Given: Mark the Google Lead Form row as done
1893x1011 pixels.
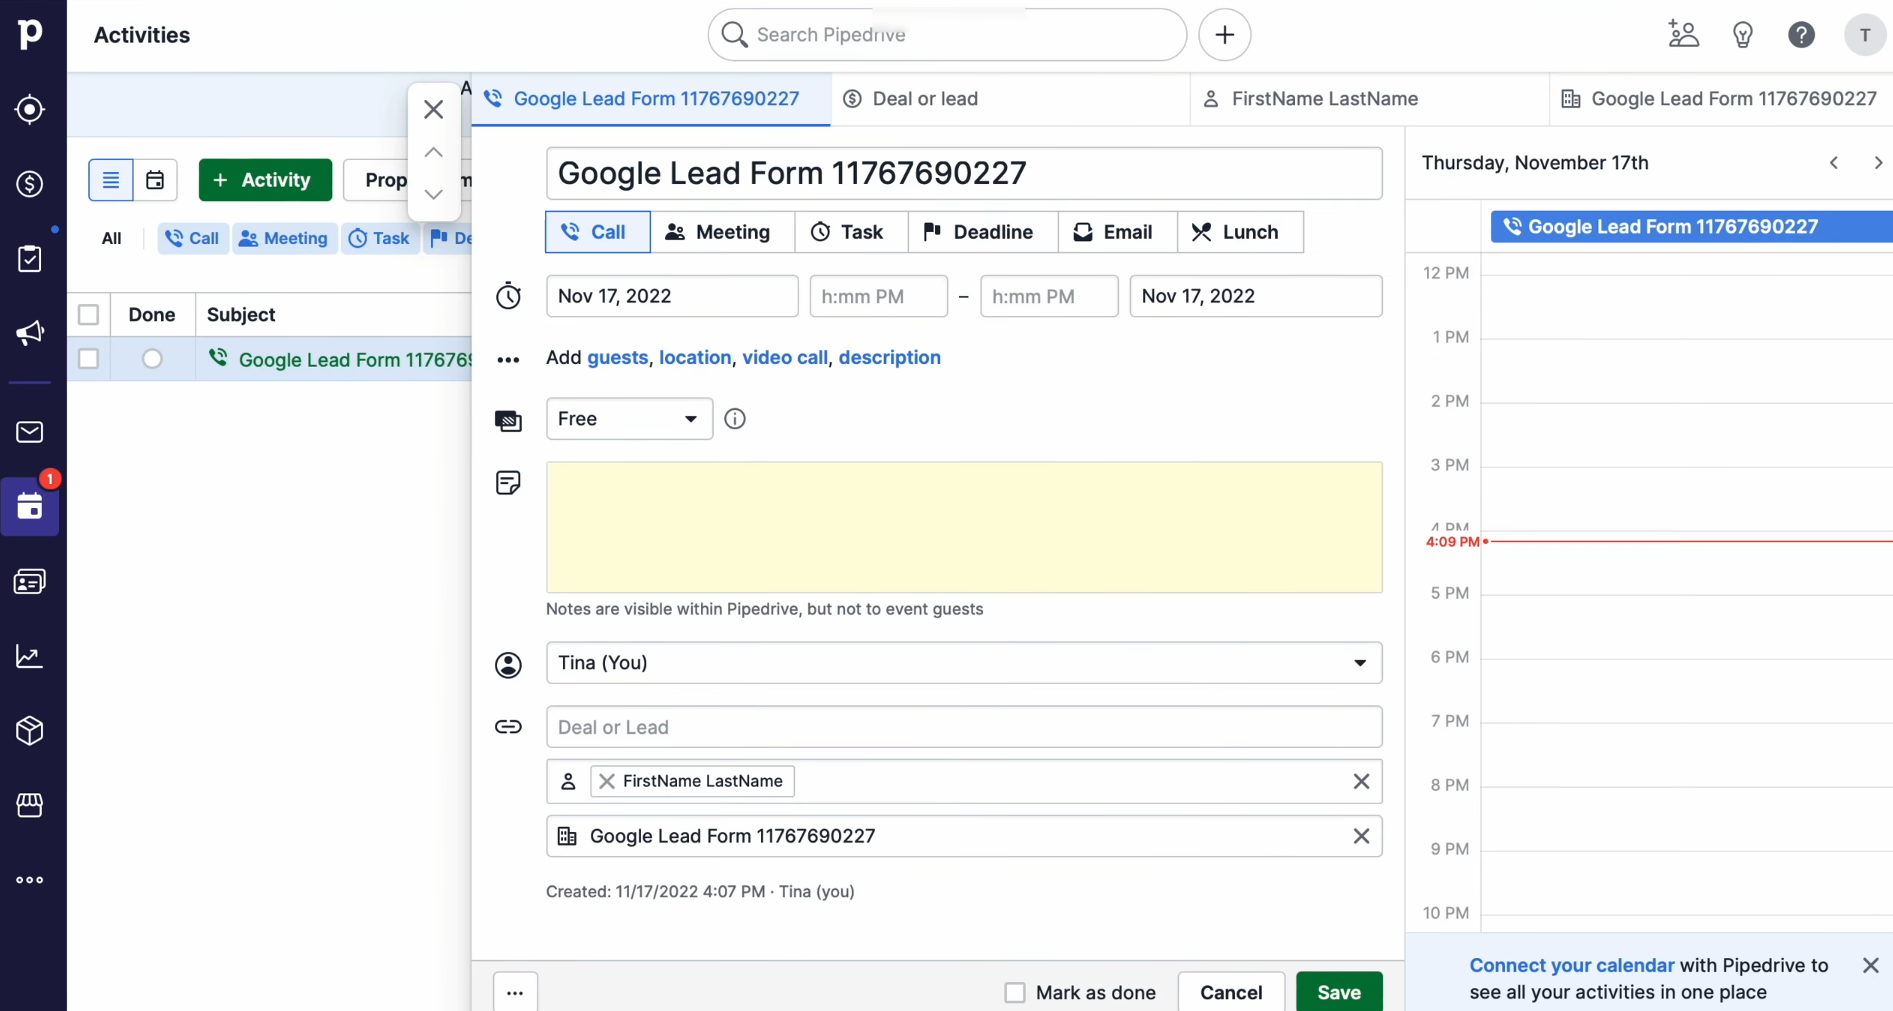Looking at the screenshot, I should pos(152,359).
